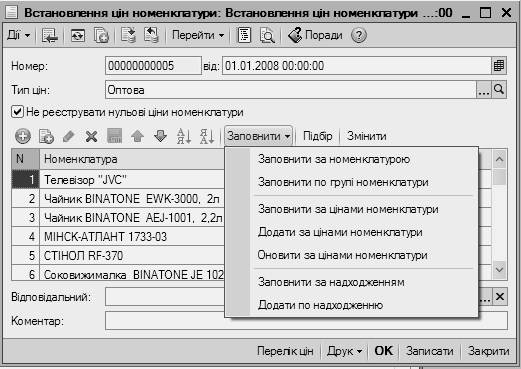Click the Відповідальний input field
The height and width of the screenshot is (369, 521).
point(165,297)
